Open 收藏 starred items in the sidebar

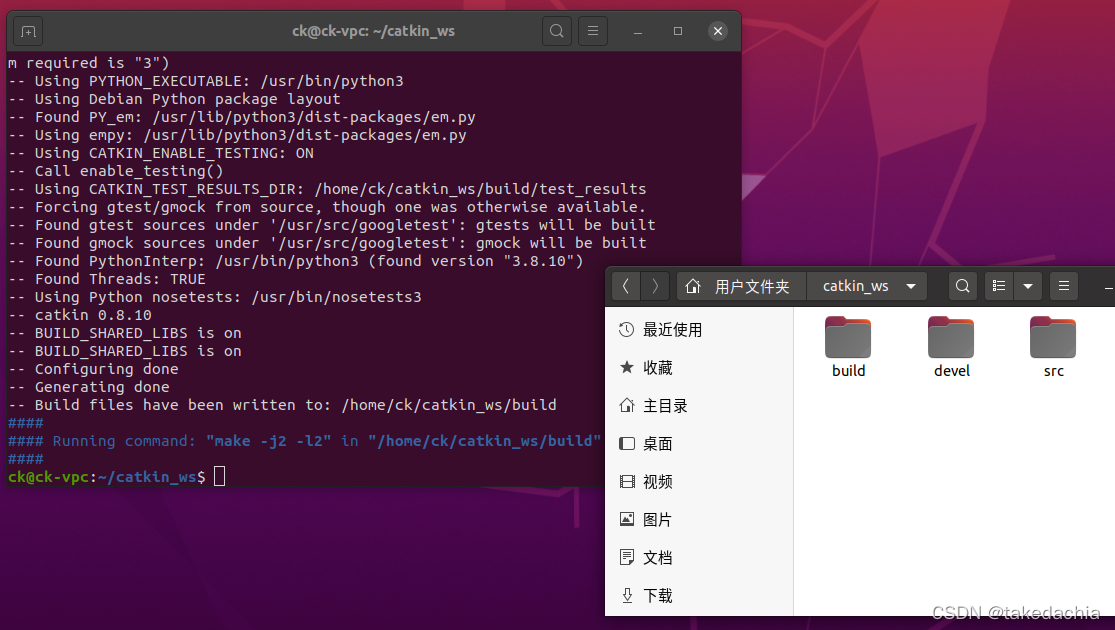(658, 368)
